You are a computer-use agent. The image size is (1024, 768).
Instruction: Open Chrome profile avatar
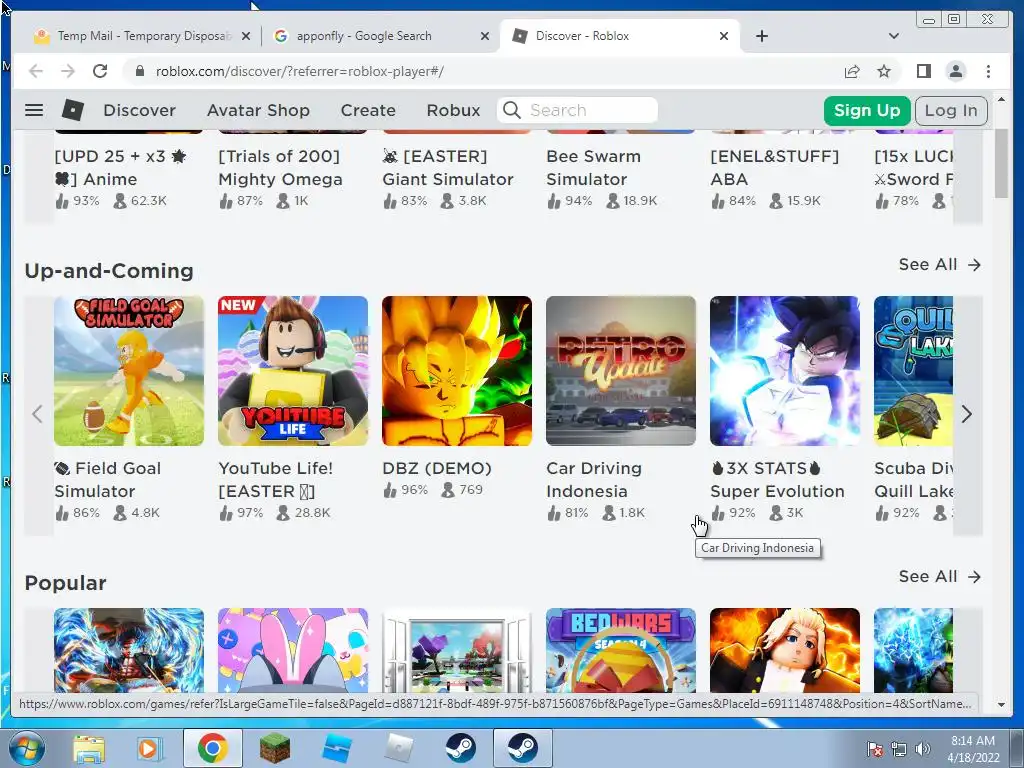point(955,71)
